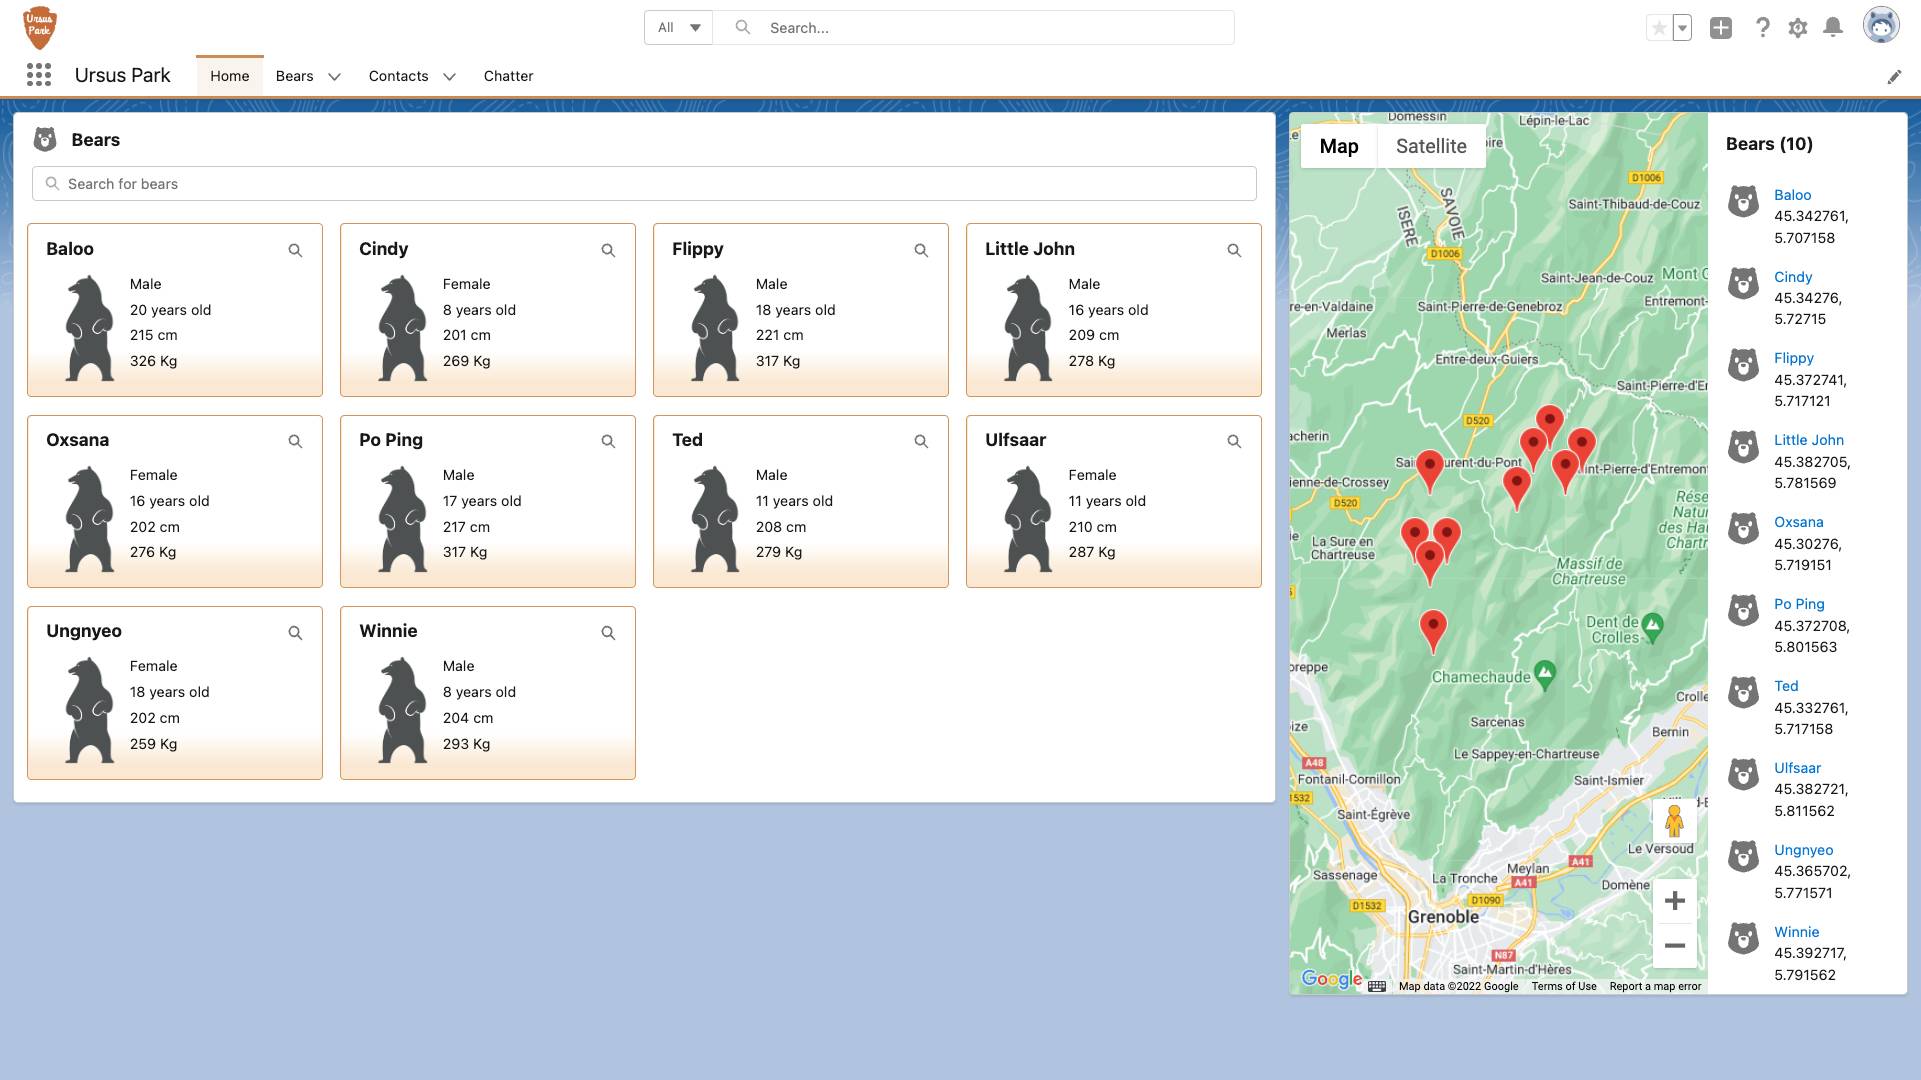Click the southernmost red map pin
Image resolution: width=1921 pixels, height=1080 pixels.
[x=1433, y=632]
